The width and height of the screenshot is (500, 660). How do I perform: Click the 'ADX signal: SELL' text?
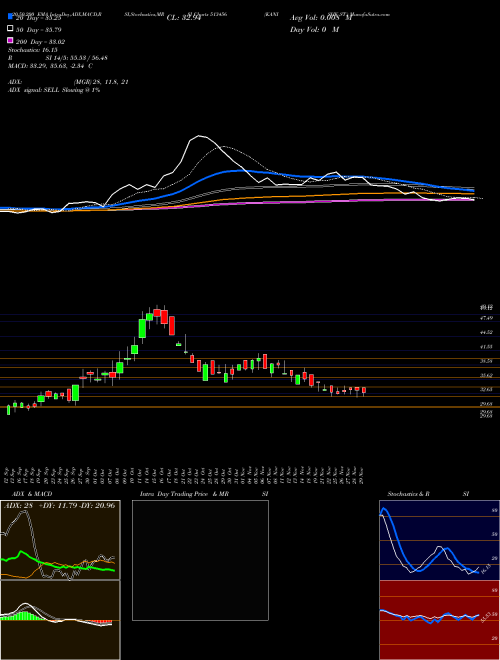click(34, 90)
